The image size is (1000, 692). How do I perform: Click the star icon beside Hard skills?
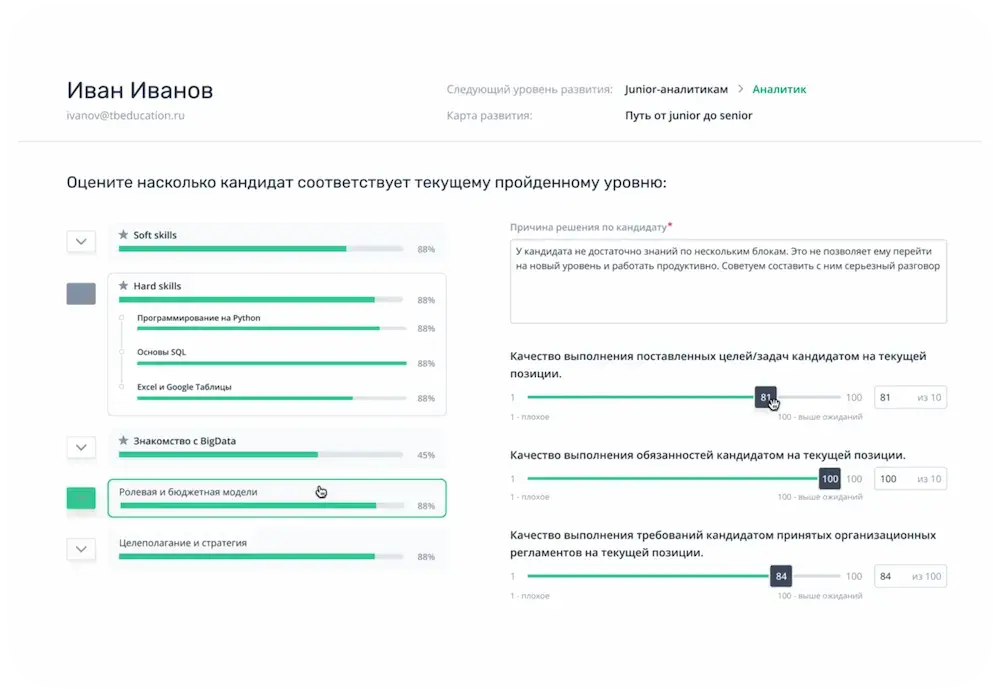pos(124,286)
